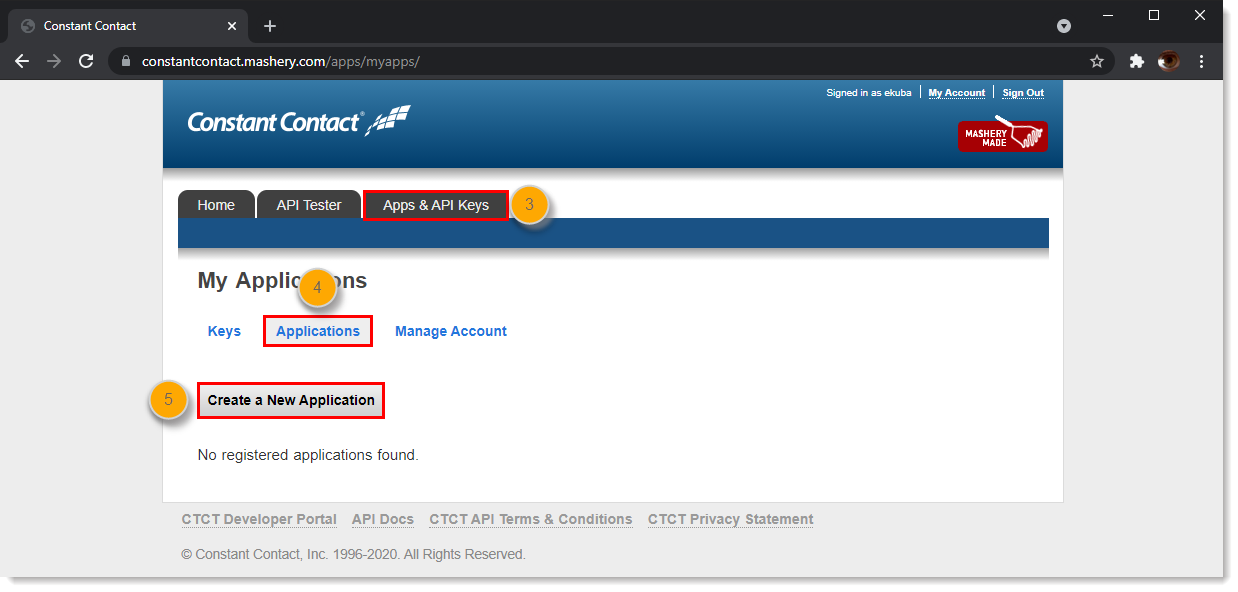Click the address bar URL field
The width and height of the screenshot is (1238, 592).
point(610,61)
